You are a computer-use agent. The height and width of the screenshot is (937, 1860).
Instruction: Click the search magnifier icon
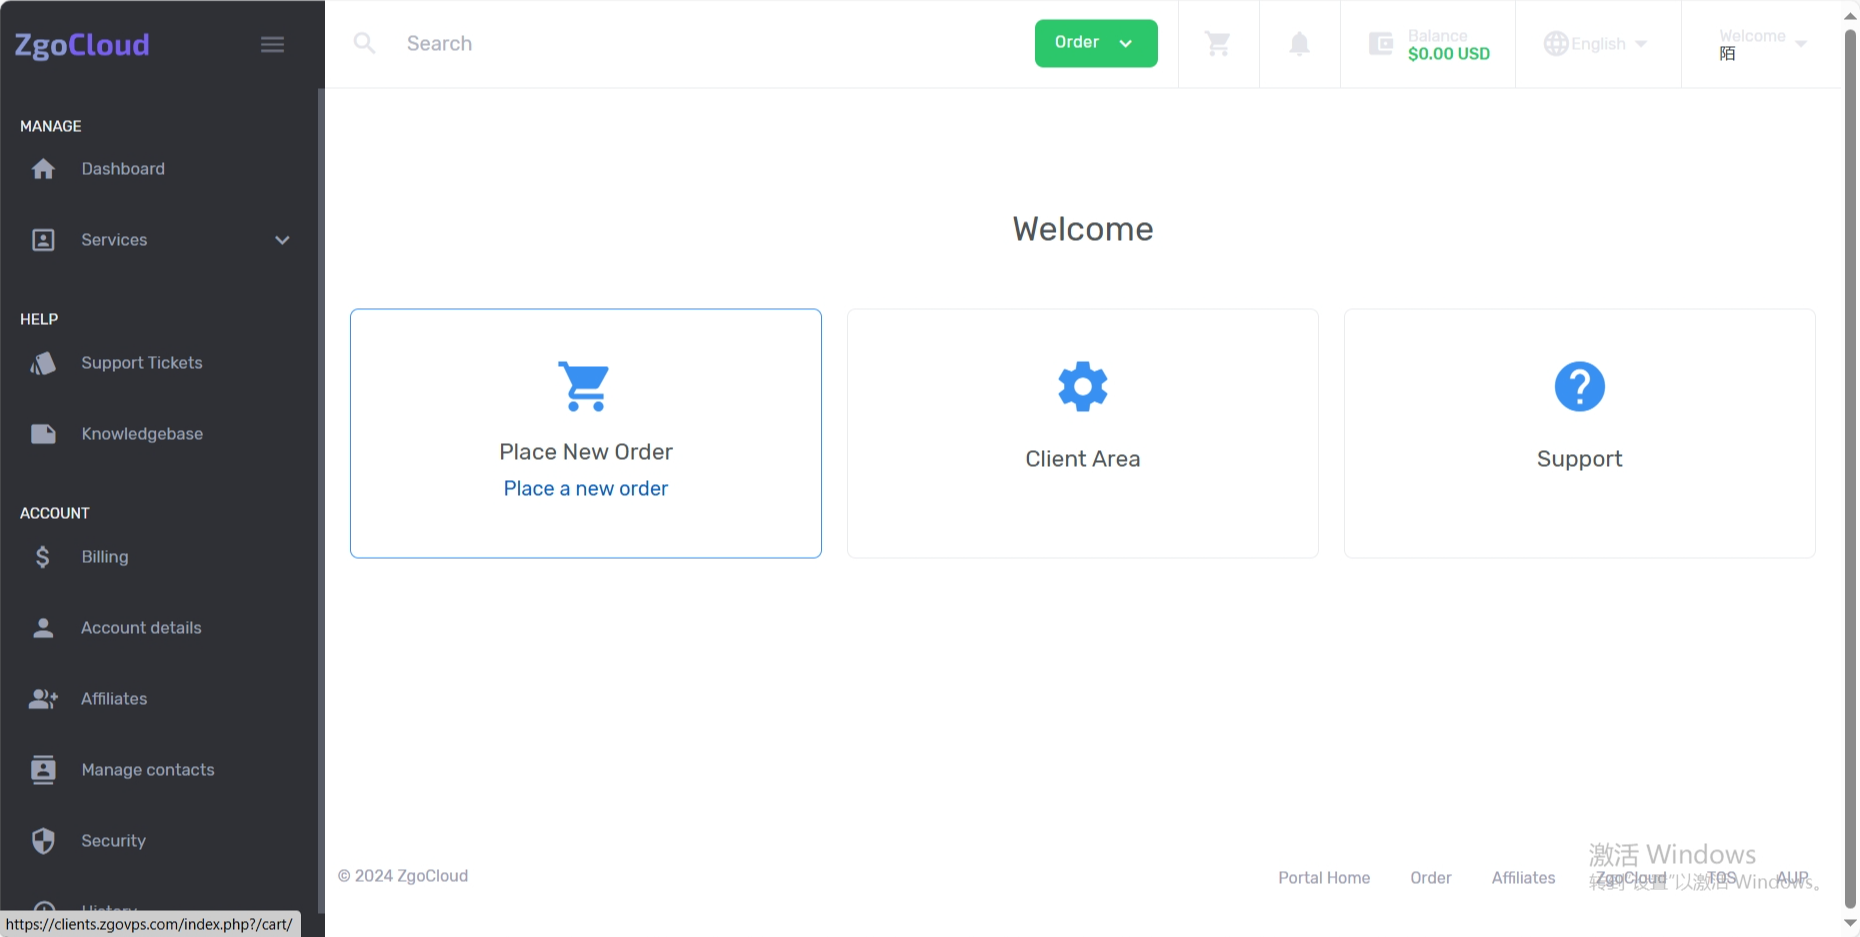(365, 44)
